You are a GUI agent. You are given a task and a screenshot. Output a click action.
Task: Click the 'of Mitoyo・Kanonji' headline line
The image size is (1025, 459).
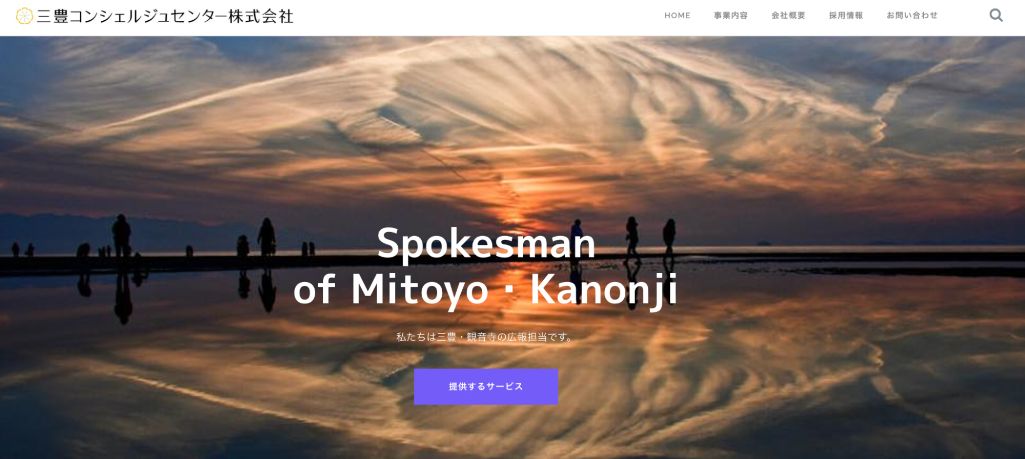click(486, 292)
